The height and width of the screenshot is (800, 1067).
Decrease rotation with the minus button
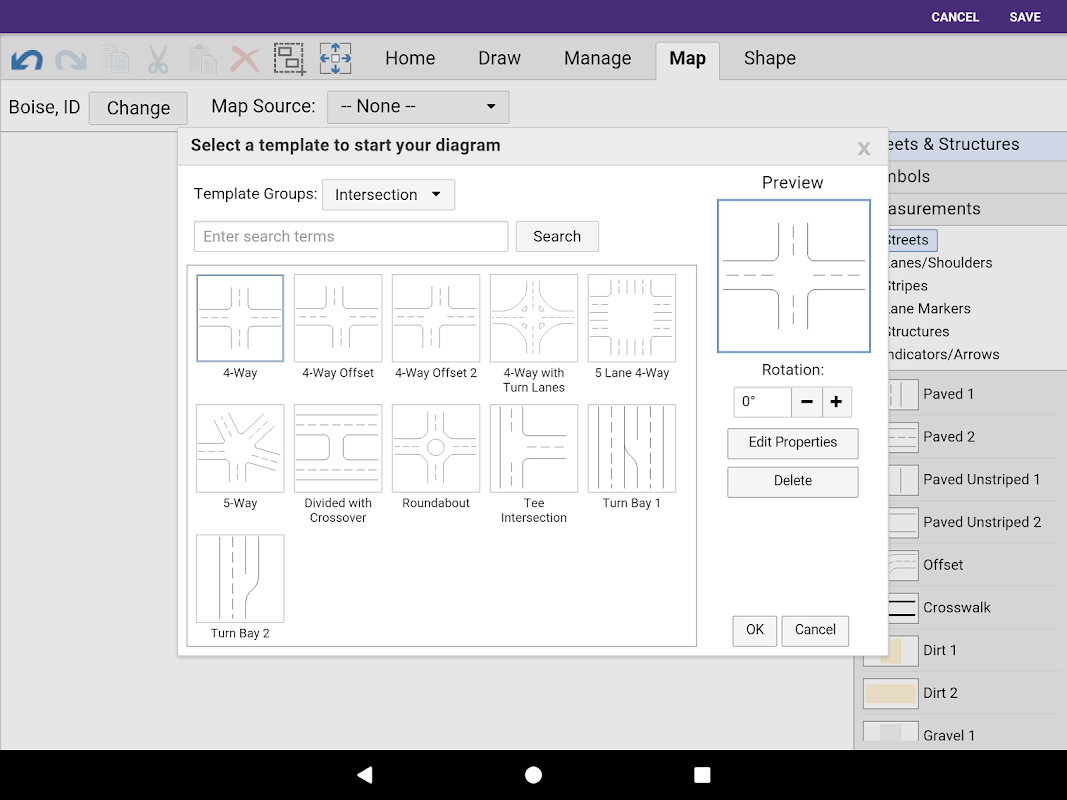pyautogui.click(x=807, y=402)
